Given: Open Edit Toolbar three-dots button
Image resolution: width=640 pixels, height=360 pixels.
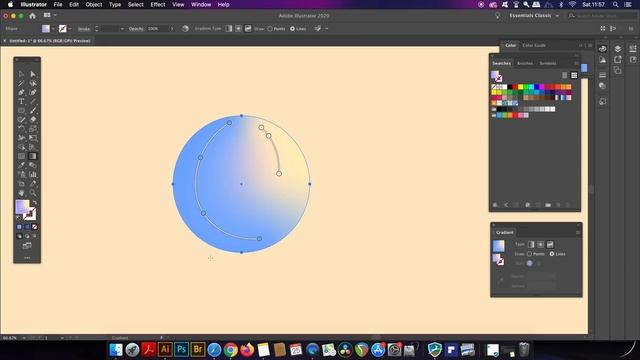Looking at the screenshot, I should 27,258.
